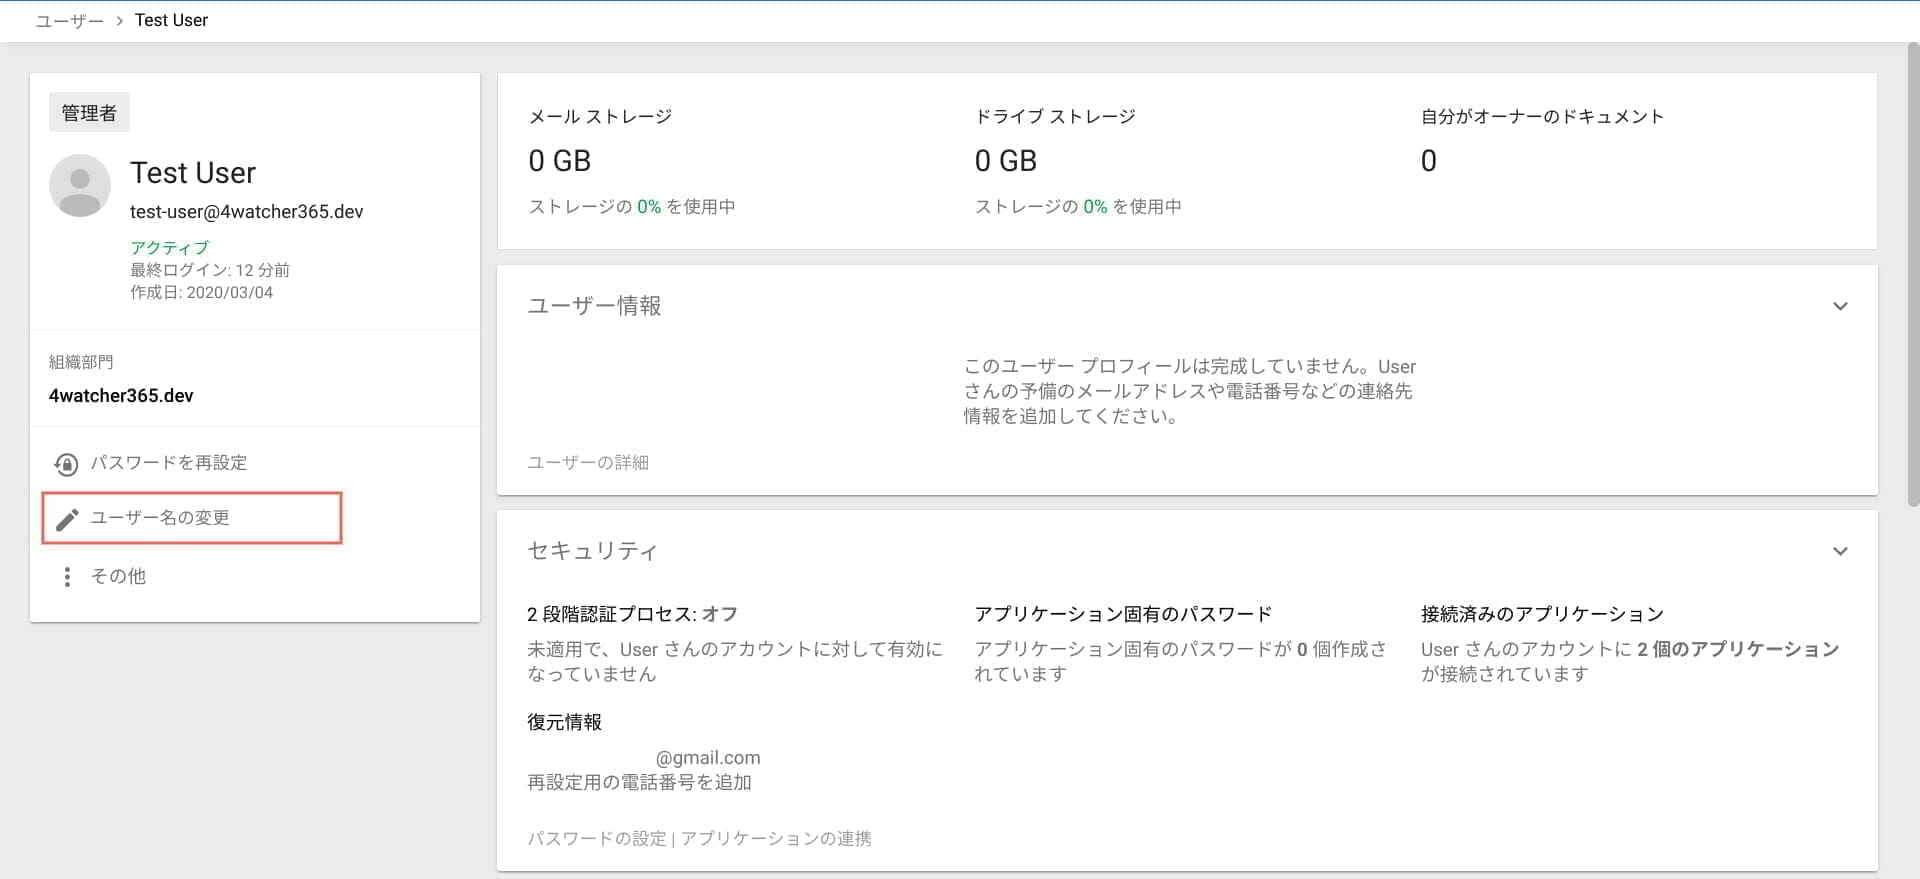1920x879 pixels.
Task: Click organization unit 4watcher365.dev
Action: click(x=121, y=396)
